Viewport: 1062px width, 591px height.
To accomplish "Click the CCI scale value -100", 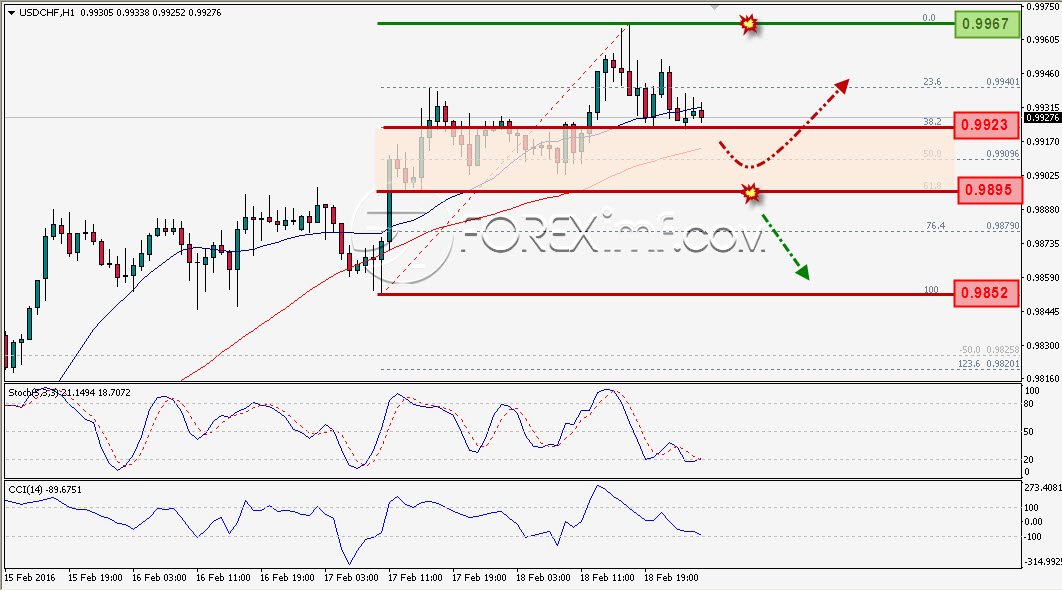I will pyautogui.click(x=1032, y=537).
